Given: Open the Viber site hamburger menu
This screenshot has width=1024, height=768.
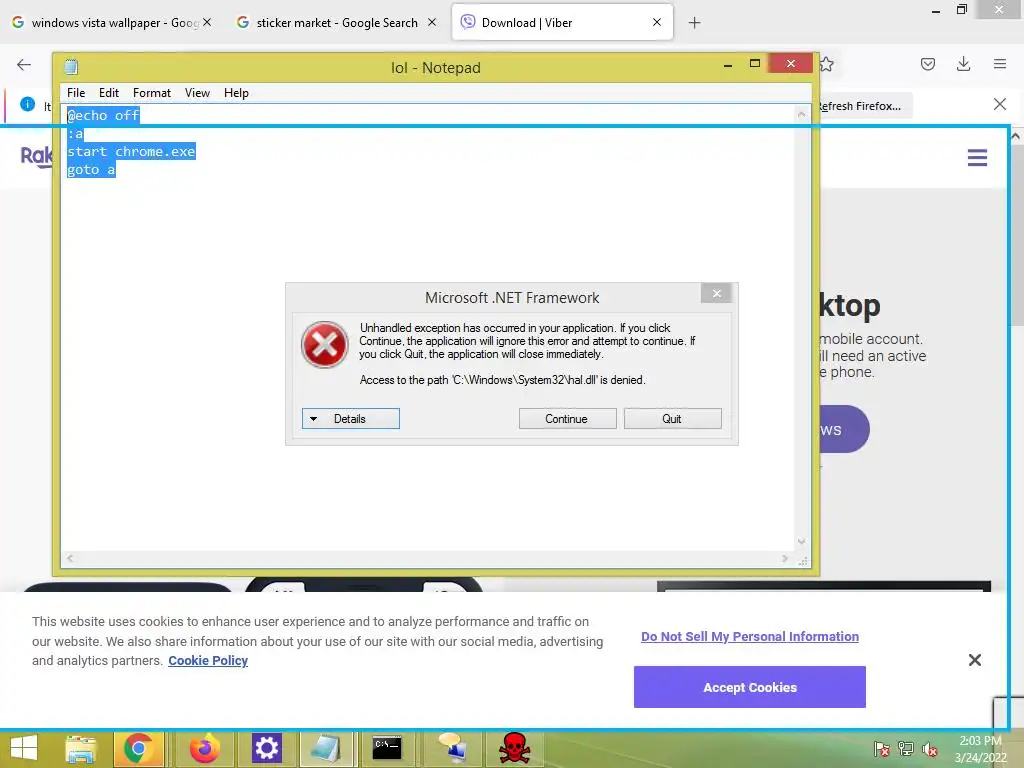Looking at the screenshot, I should [x=977, y=157].
